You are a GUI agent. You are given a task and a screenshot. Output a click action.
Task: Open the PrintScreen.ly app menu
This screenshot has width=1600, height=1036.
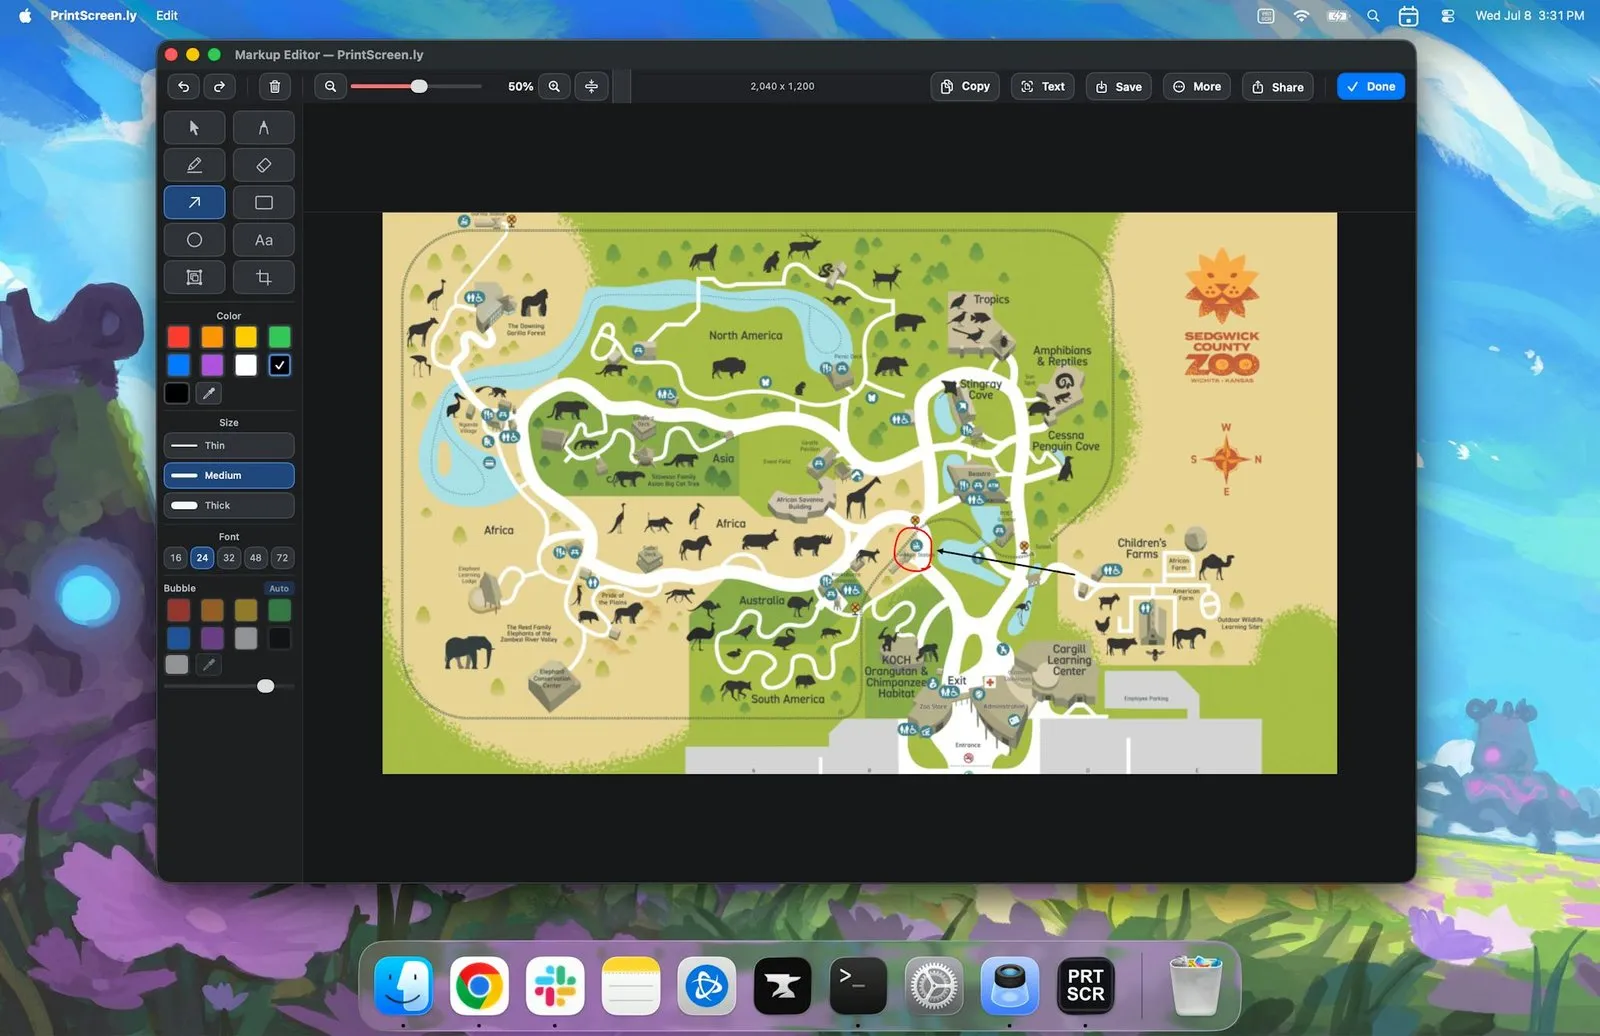click(x=93, y=15)
